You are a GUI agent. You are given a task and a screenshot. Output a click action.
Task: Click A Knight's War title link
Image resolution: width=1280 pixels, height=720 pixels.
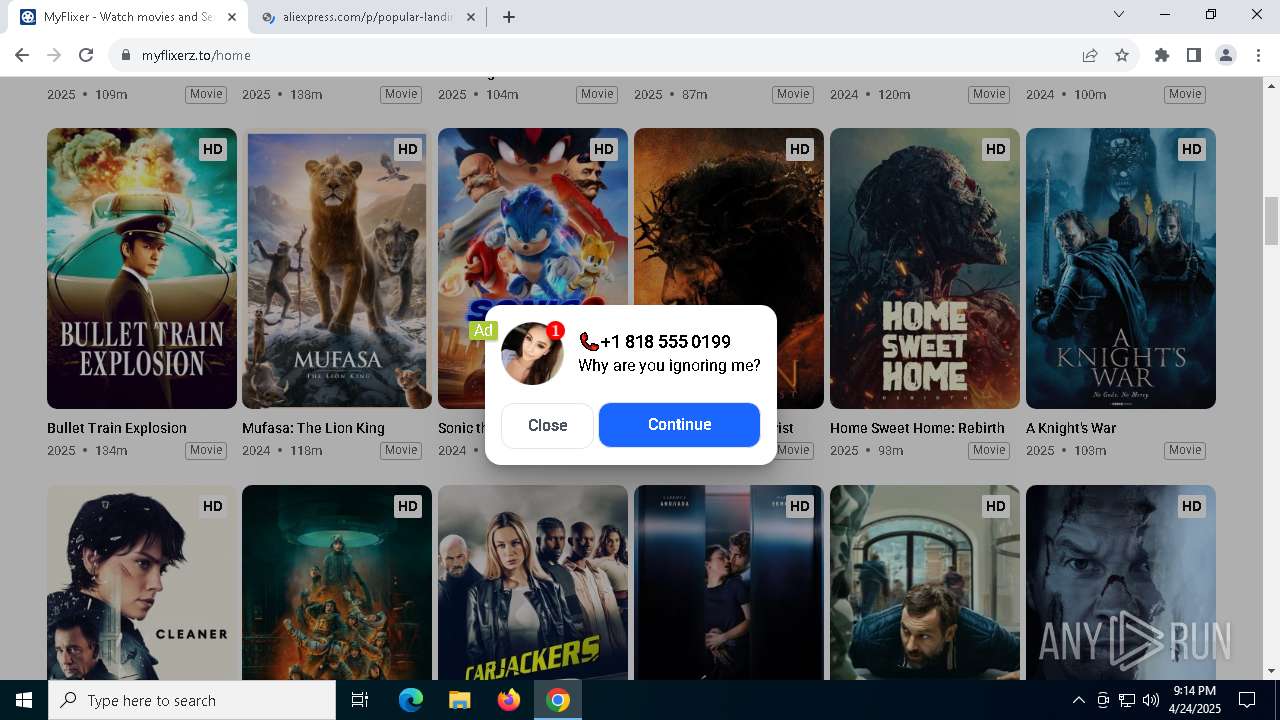(1071, 428)
